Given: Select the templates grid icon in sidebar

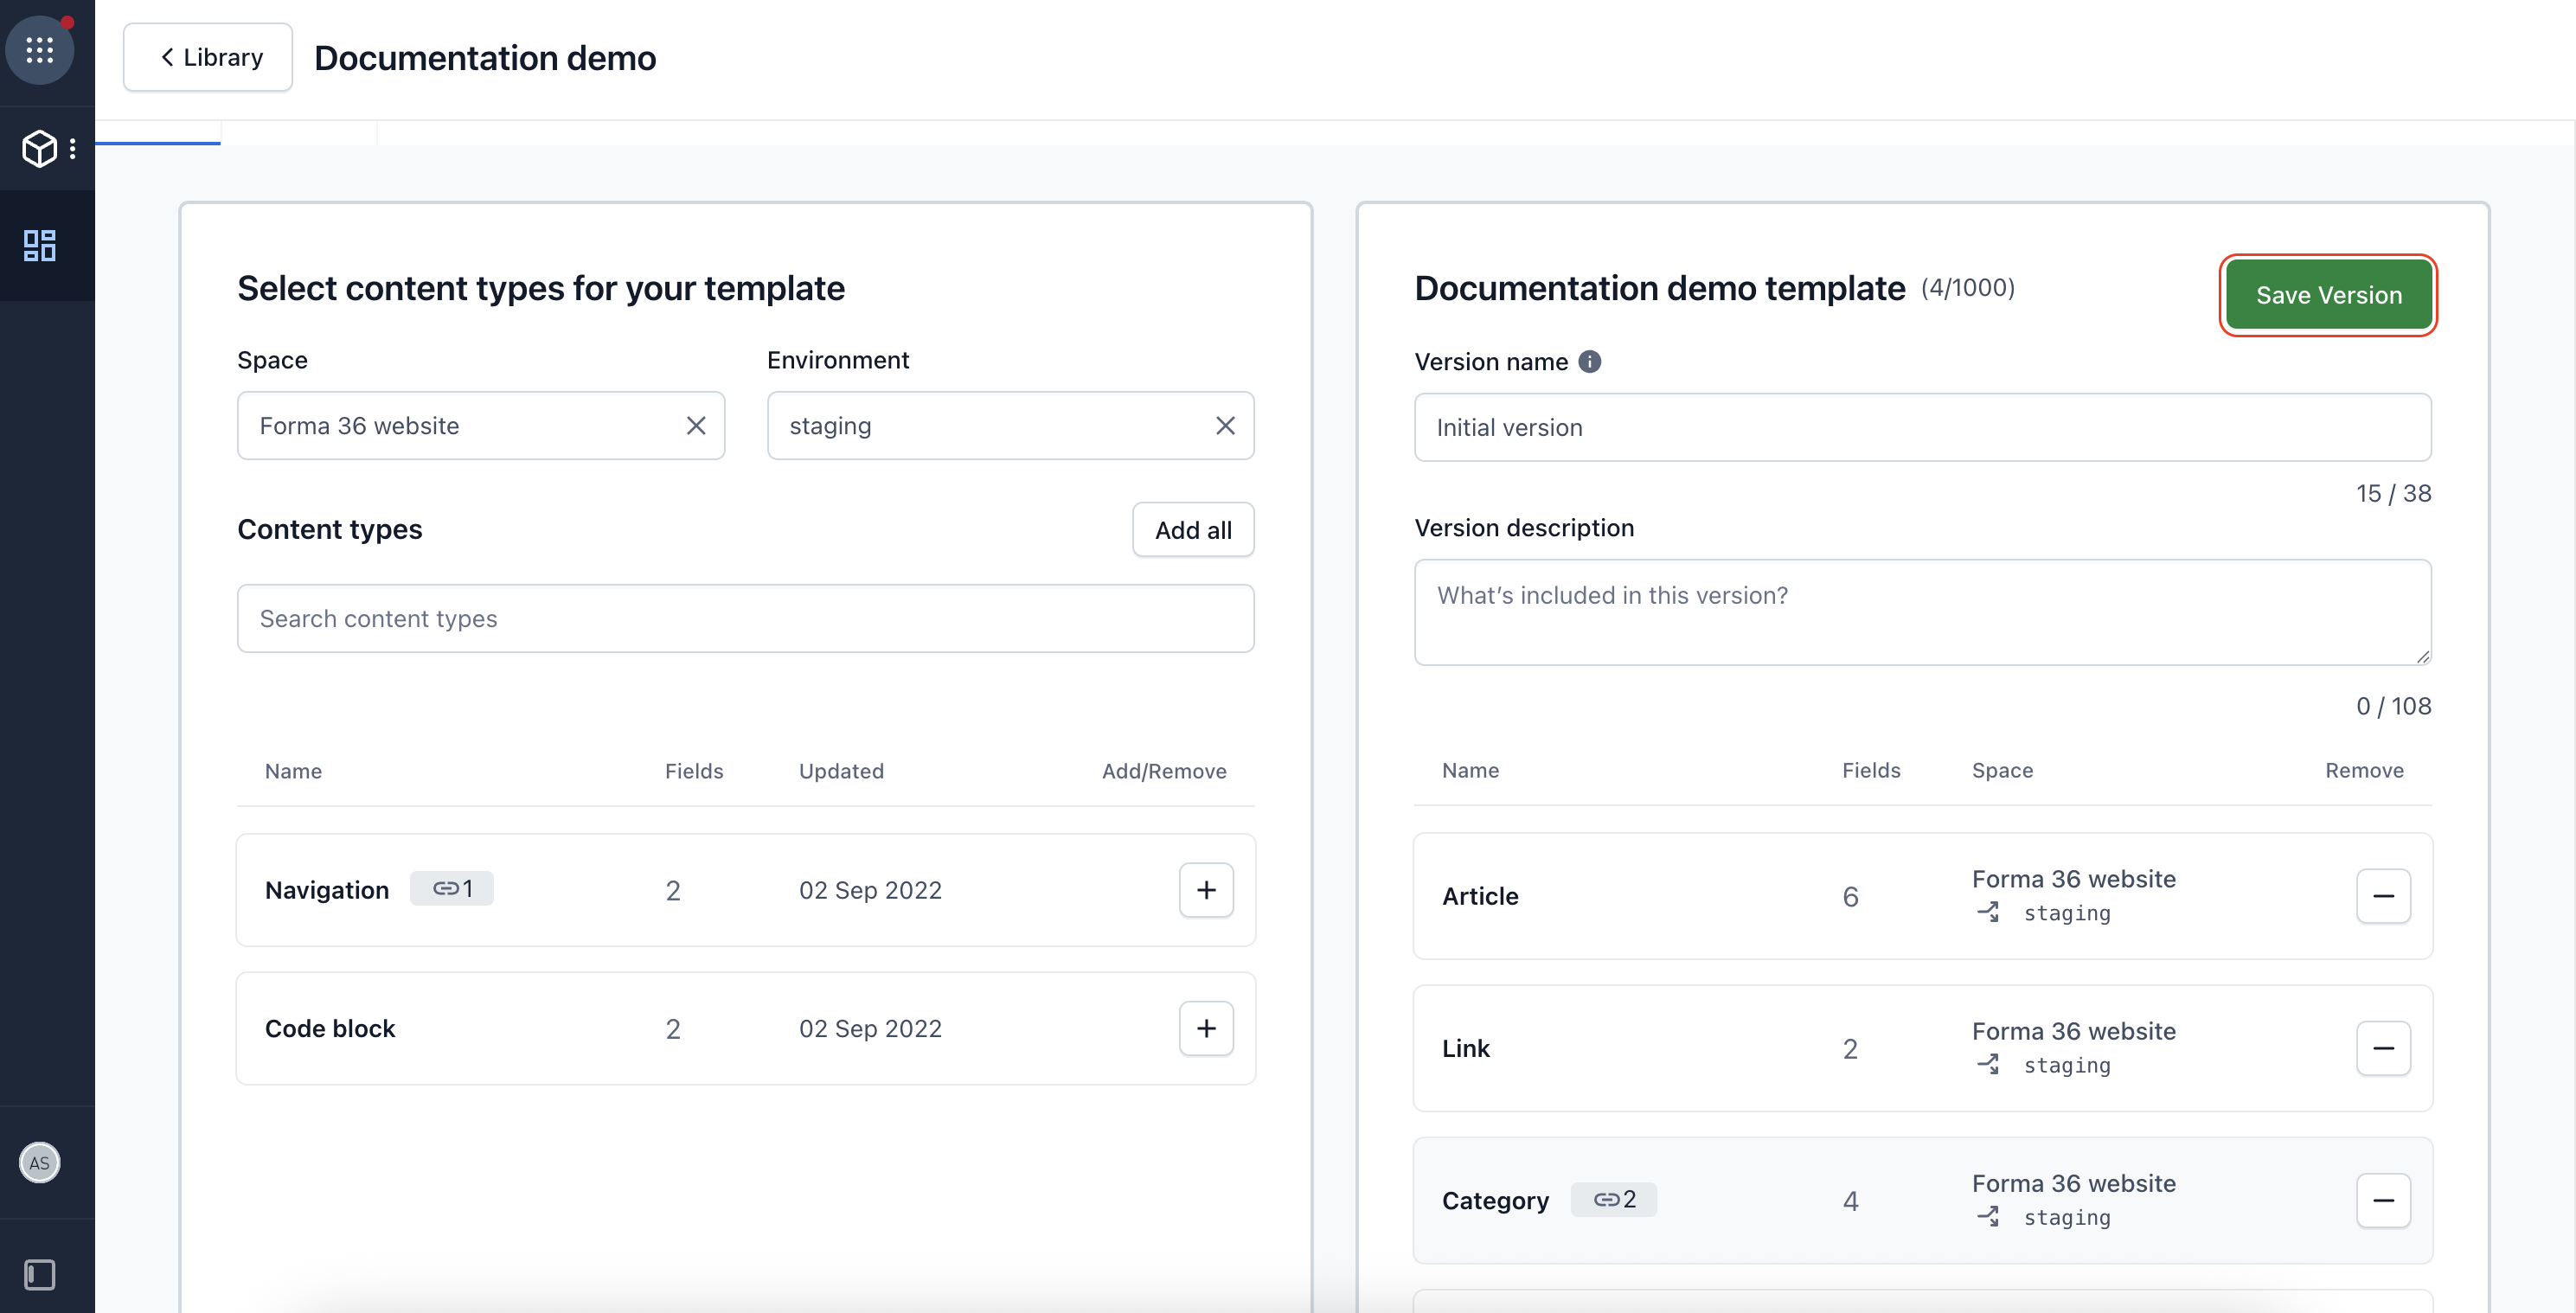Looking at the screenshot, I should pyautogui.click(x=40, y=245).
